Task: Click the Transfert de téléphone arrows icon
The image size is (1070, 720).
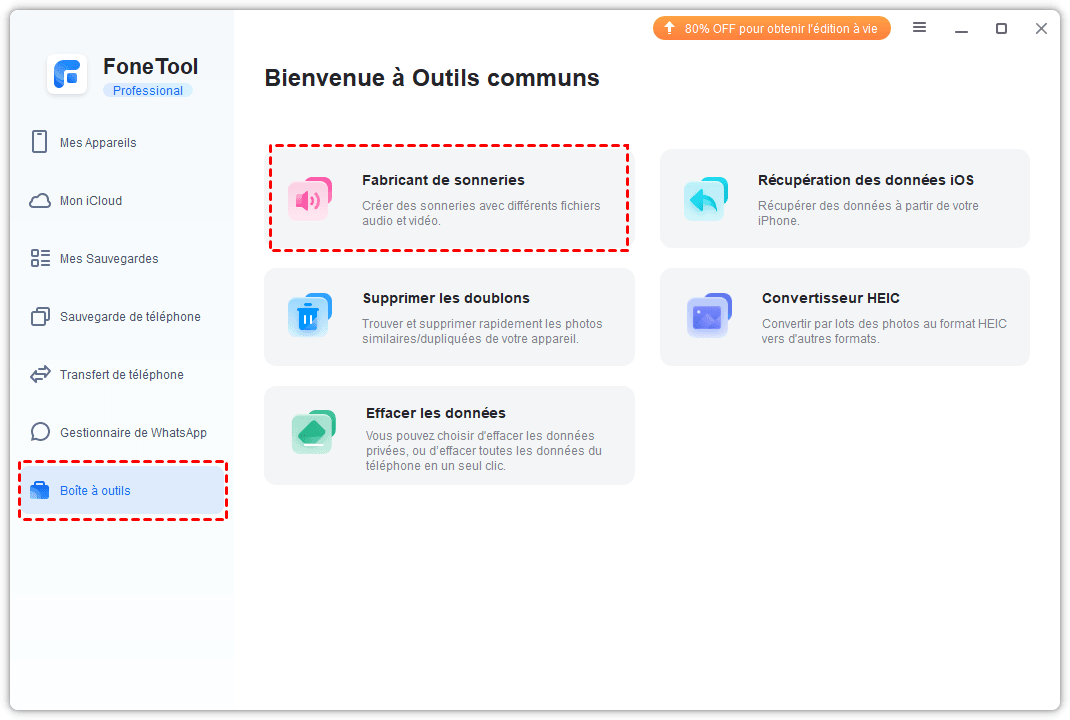Action: pos(40,375)
